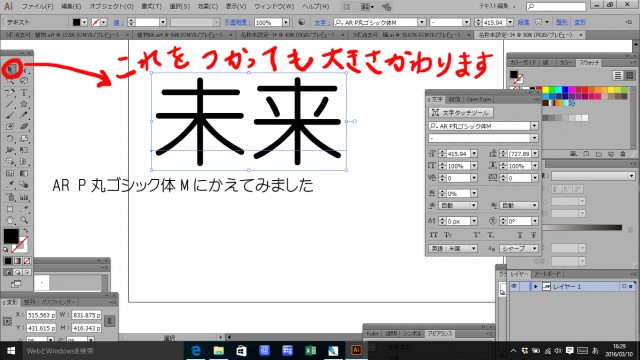This screenshot has width=640, height=360.
Task: Select the Gradient tool
Action: point(24,173)
